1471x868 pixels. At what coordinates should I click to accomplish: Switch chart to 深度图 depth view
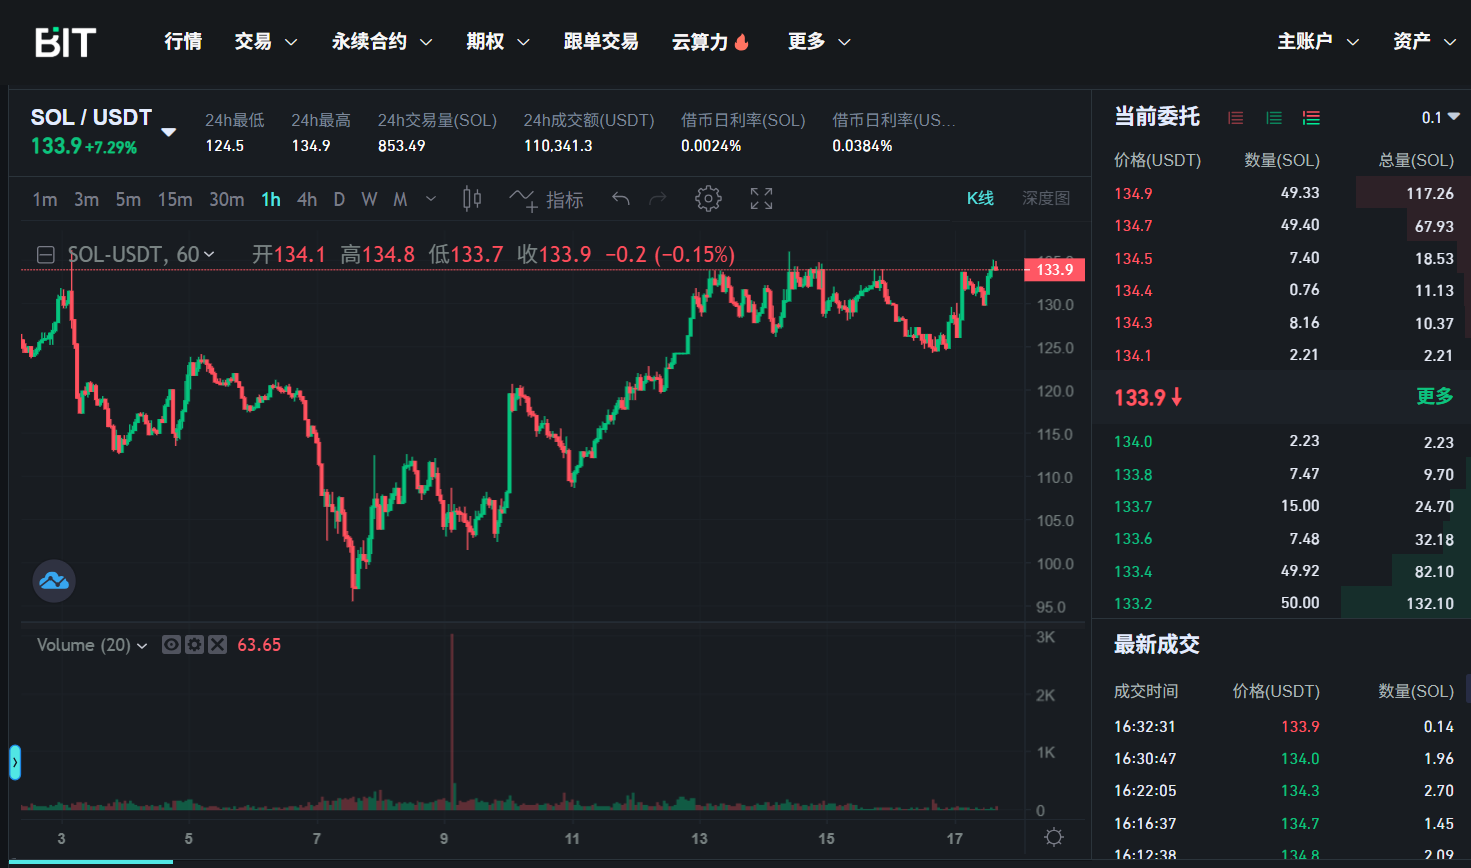[1045, 198]
